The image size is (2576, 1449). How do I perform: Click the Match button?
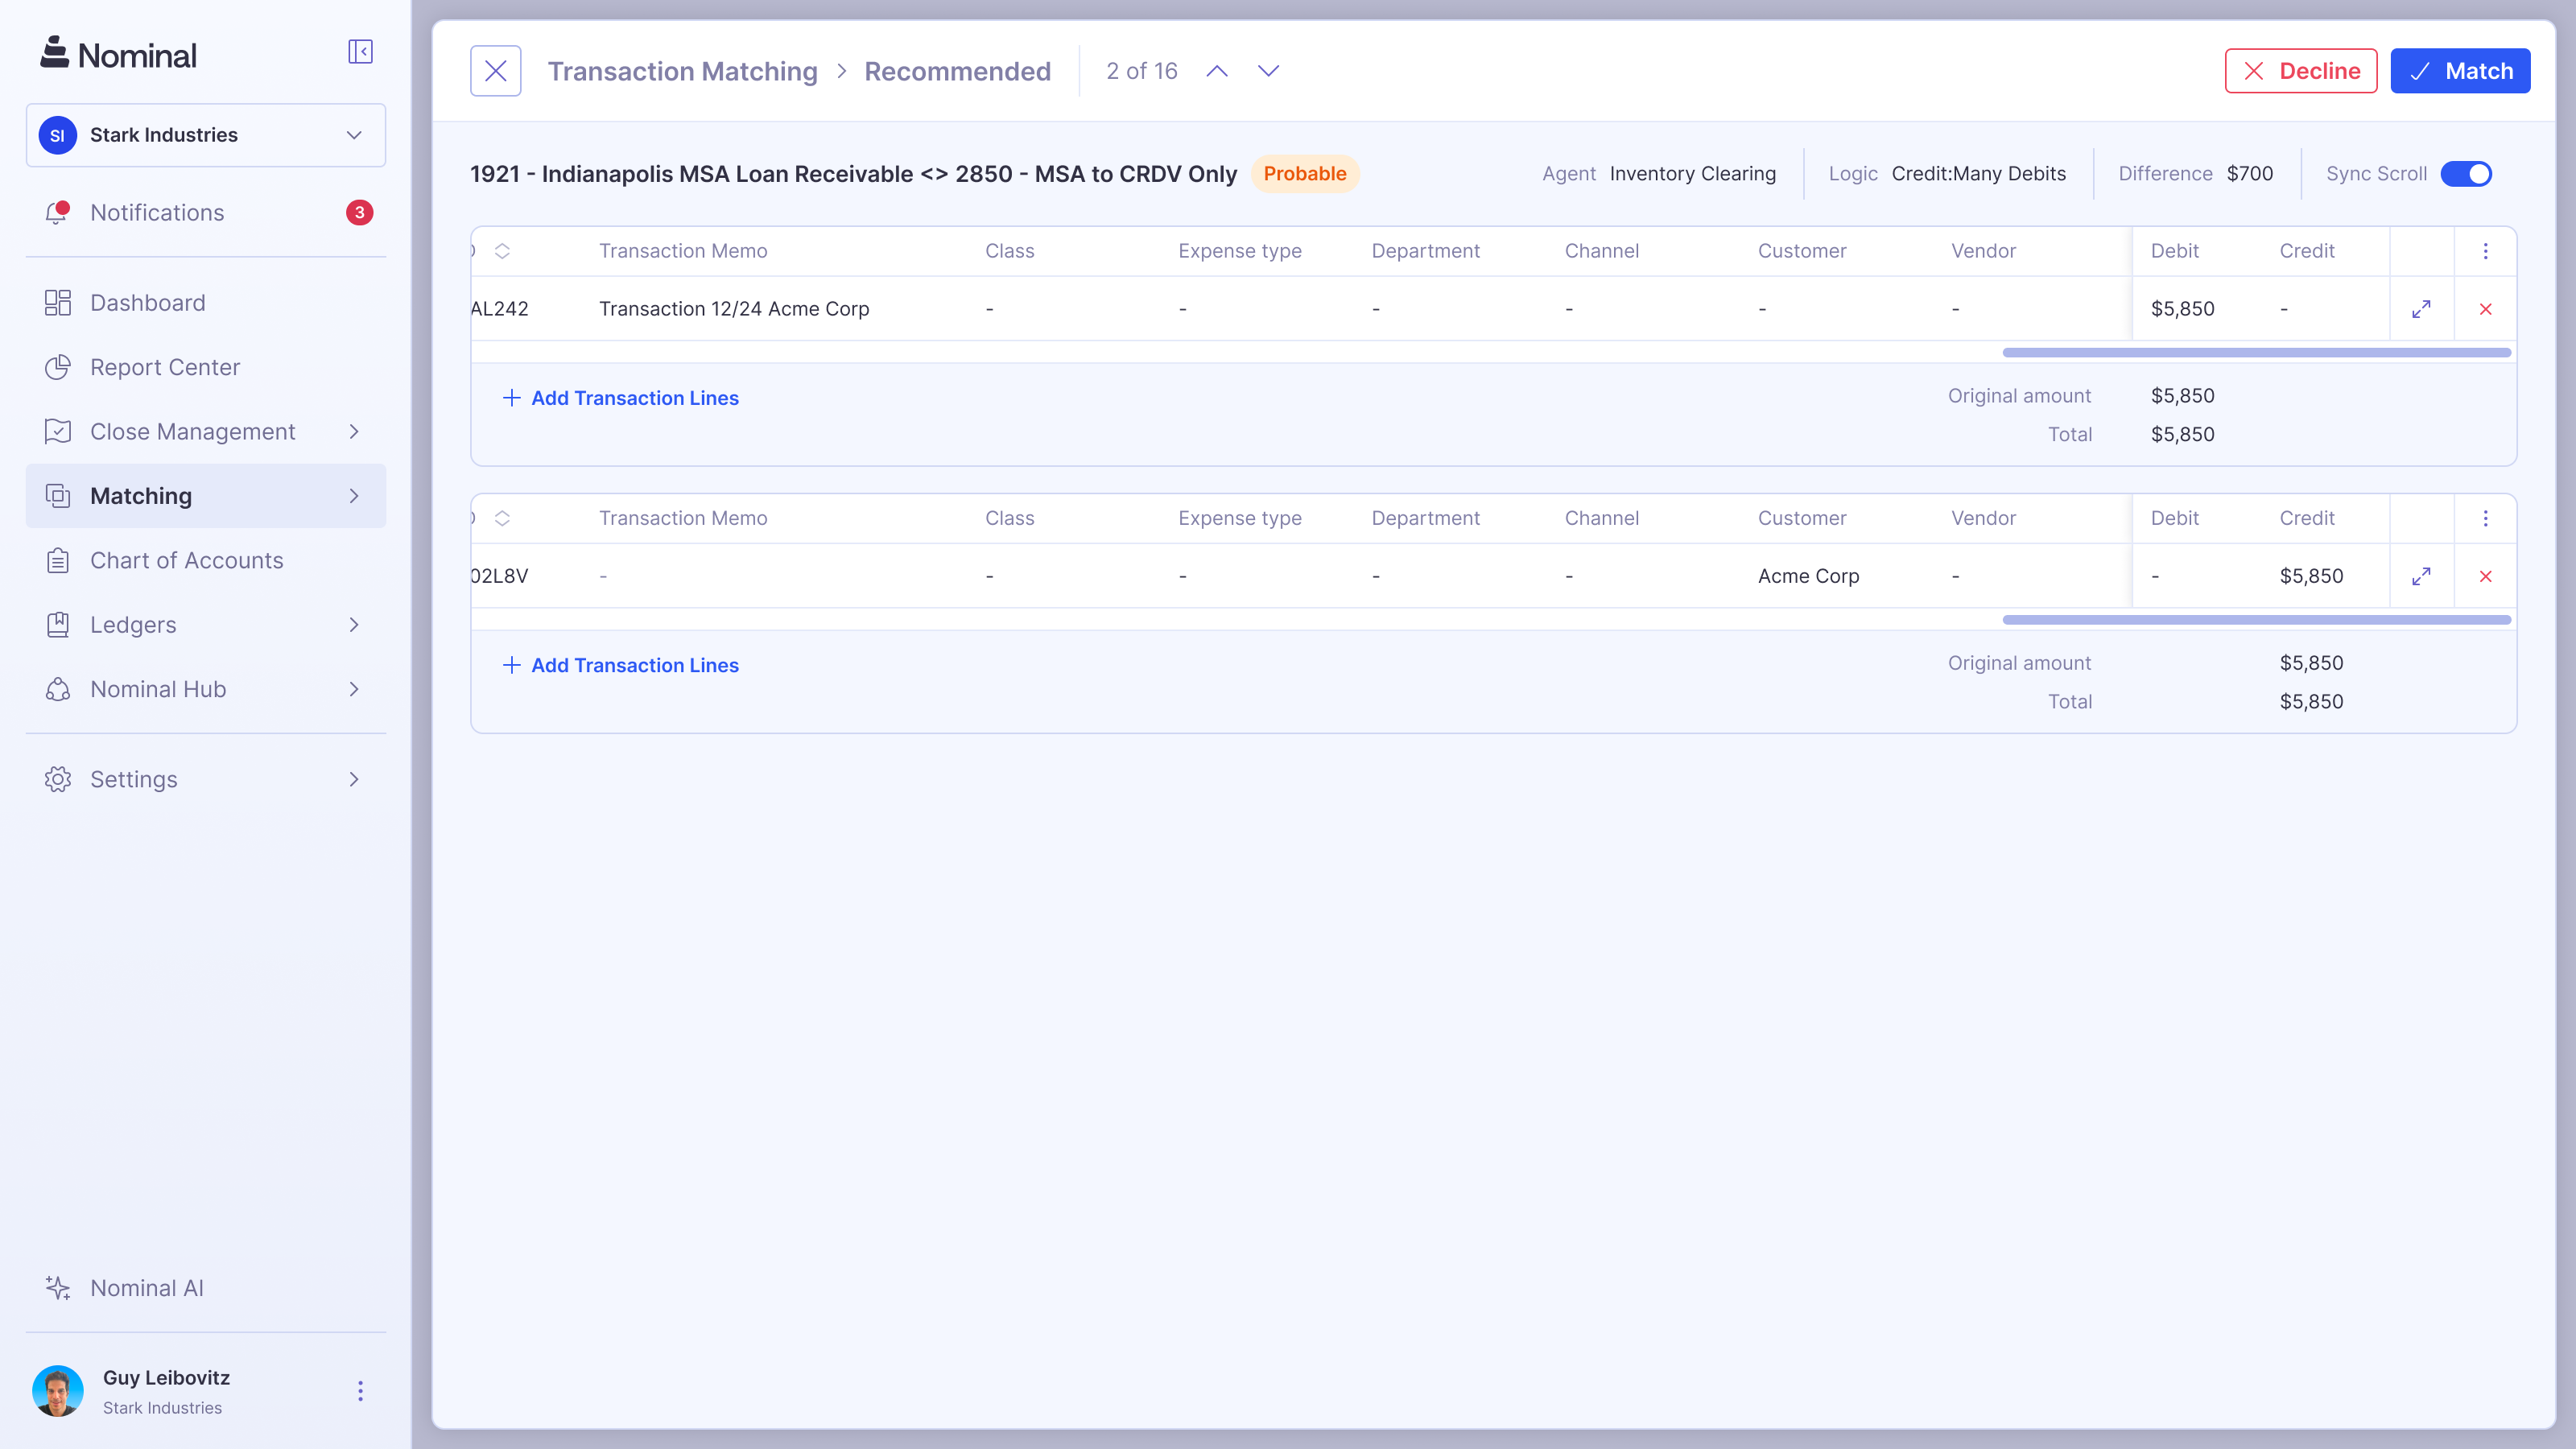pyautogui.click(x=2460, y=70)
